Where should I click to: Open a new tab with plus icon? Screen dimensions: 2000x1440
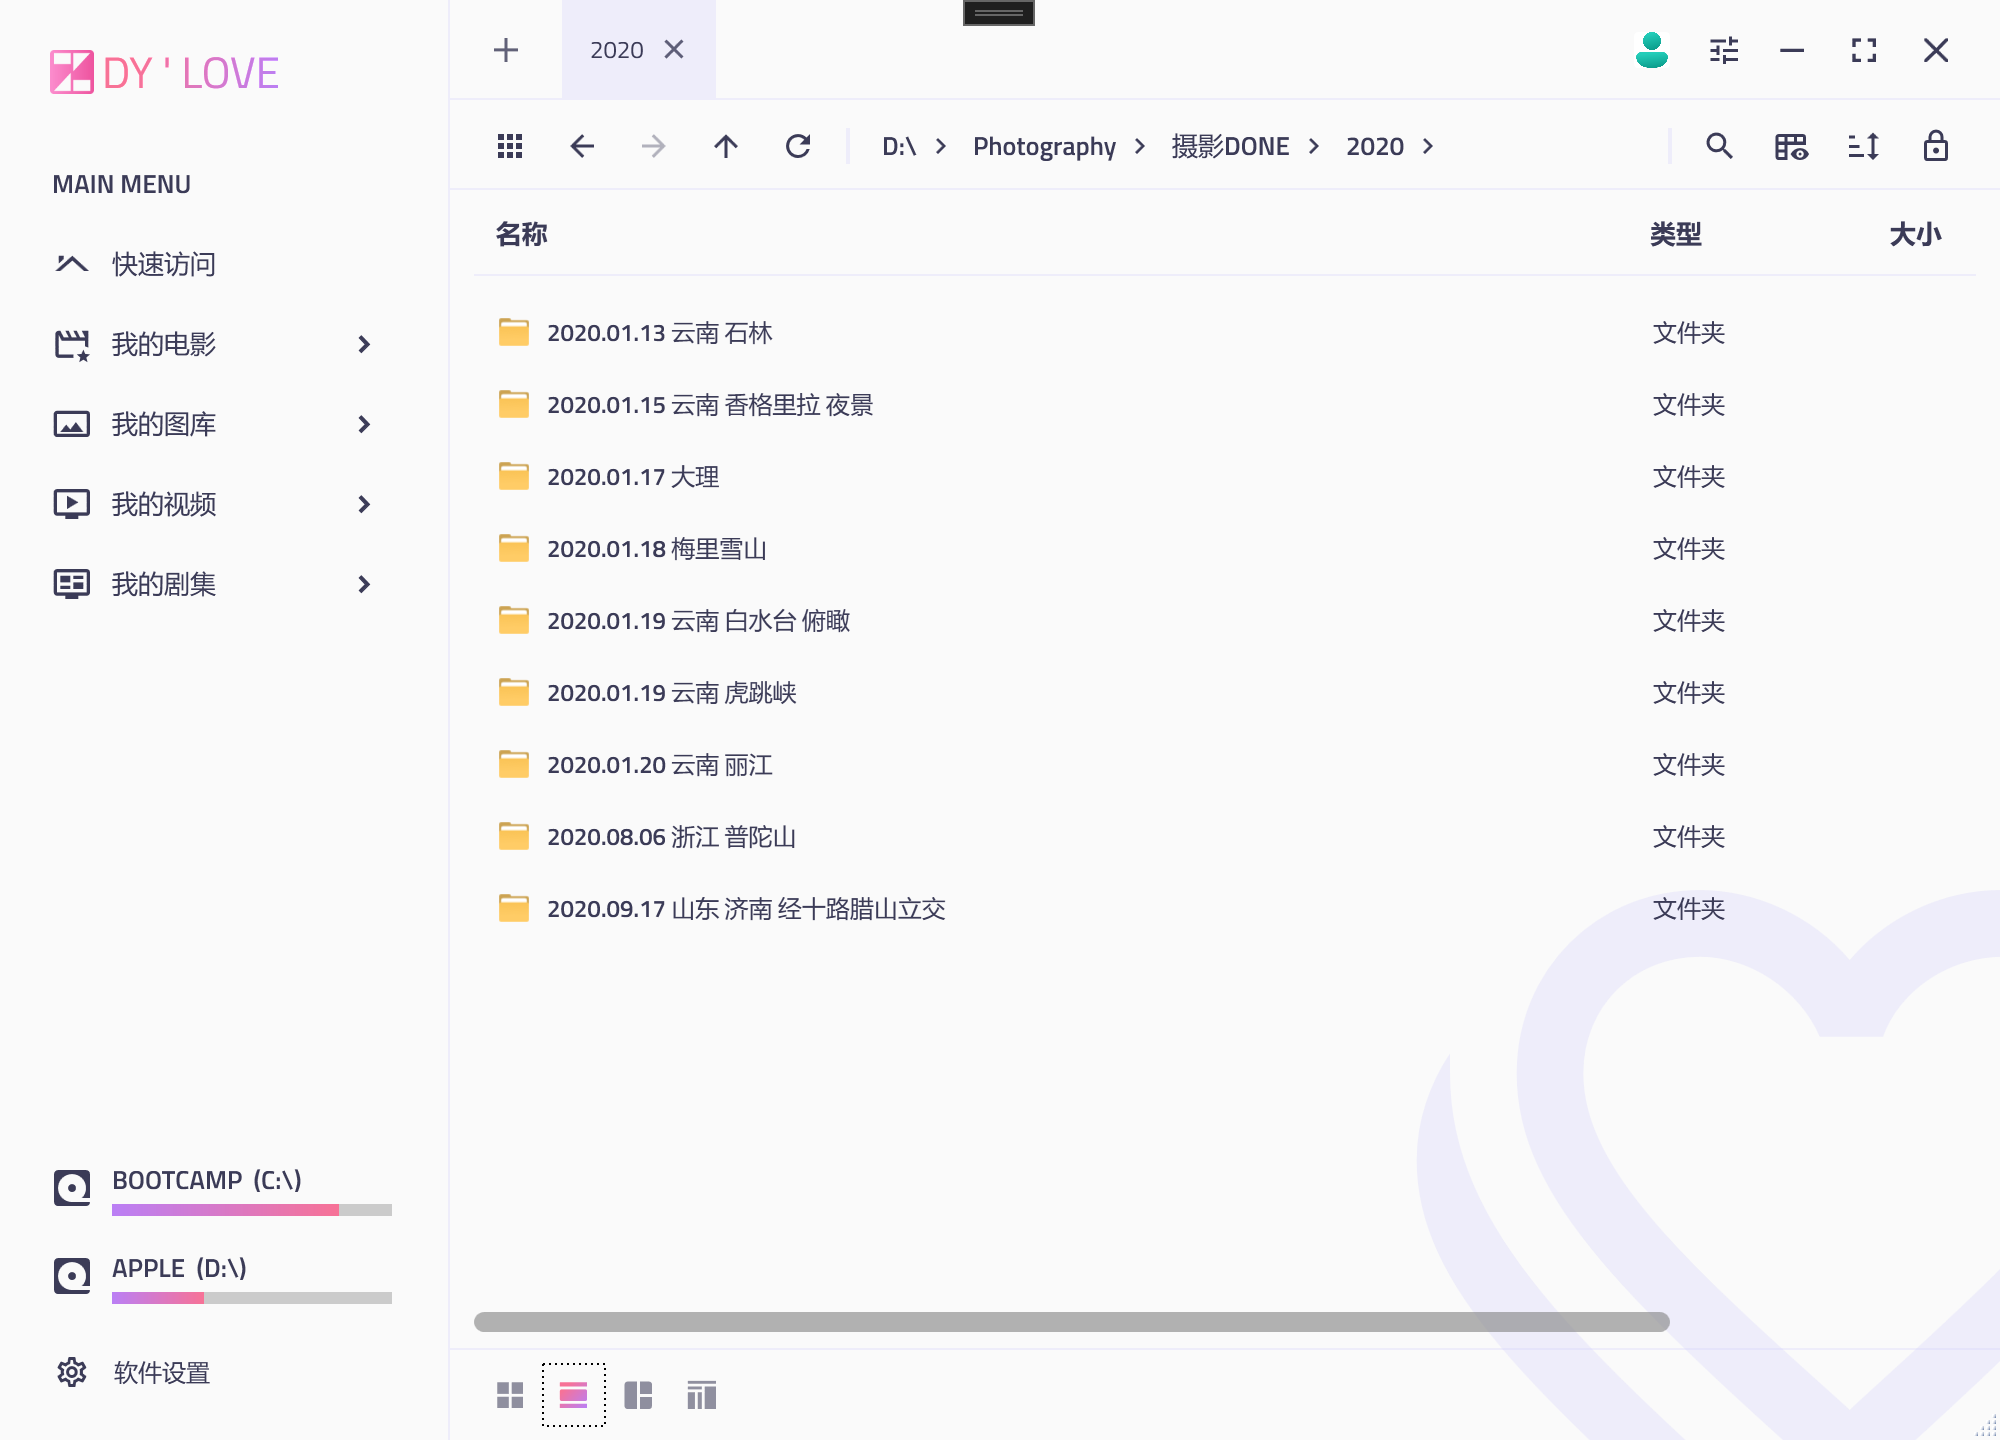[506, 50]
